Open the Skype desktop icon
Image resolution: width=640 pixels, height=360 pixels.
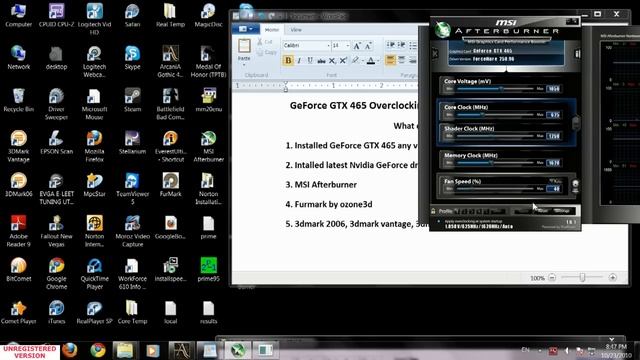133,58
